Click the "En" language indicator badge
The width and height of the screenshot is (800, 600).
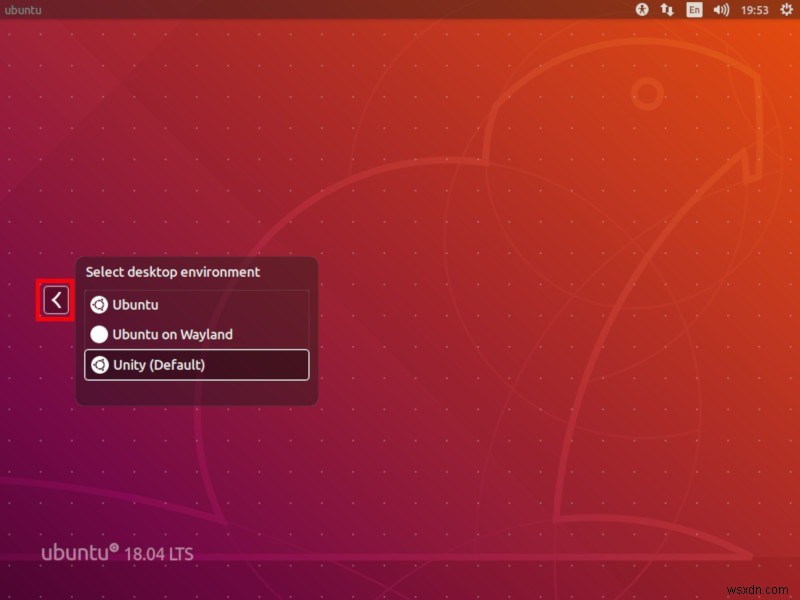click(693, 10)
